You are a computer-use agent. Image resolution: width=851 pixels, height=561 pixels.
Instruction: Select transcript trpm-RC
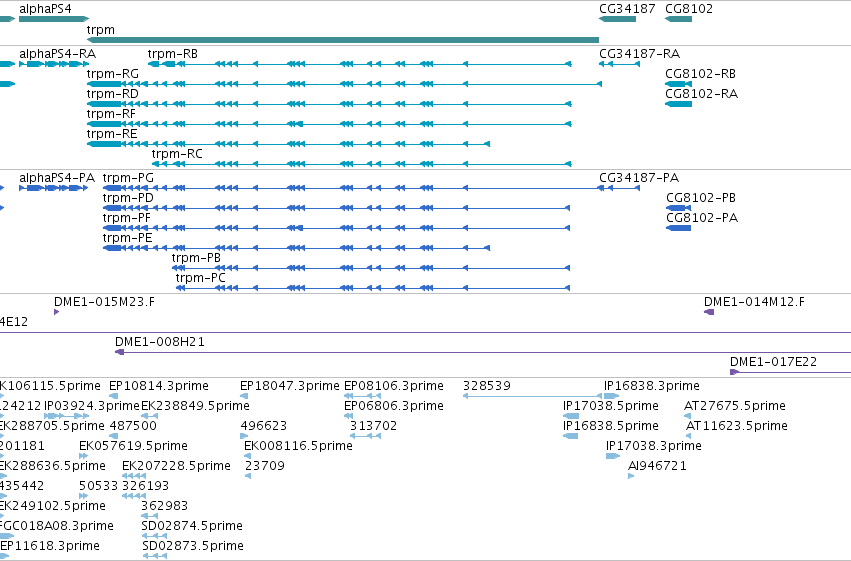click(x=177, y=154)
